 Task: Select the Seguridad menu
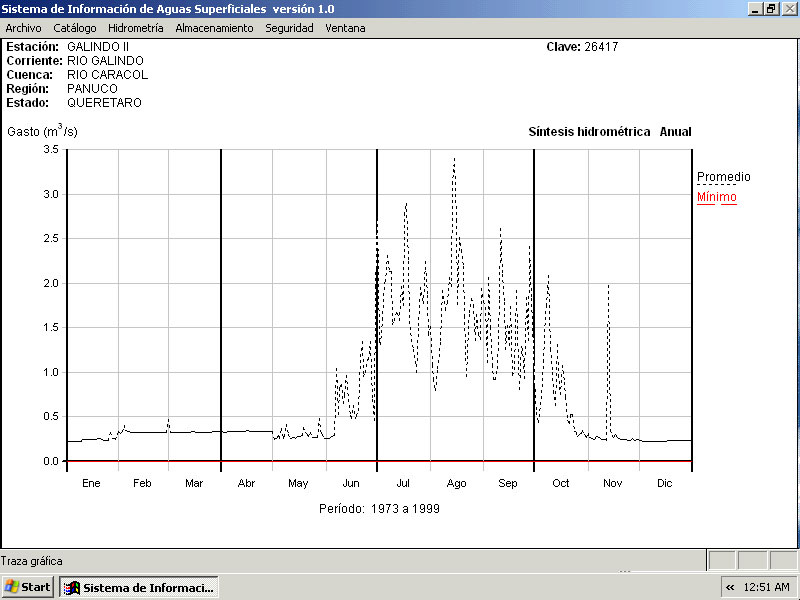pos(289,28)
